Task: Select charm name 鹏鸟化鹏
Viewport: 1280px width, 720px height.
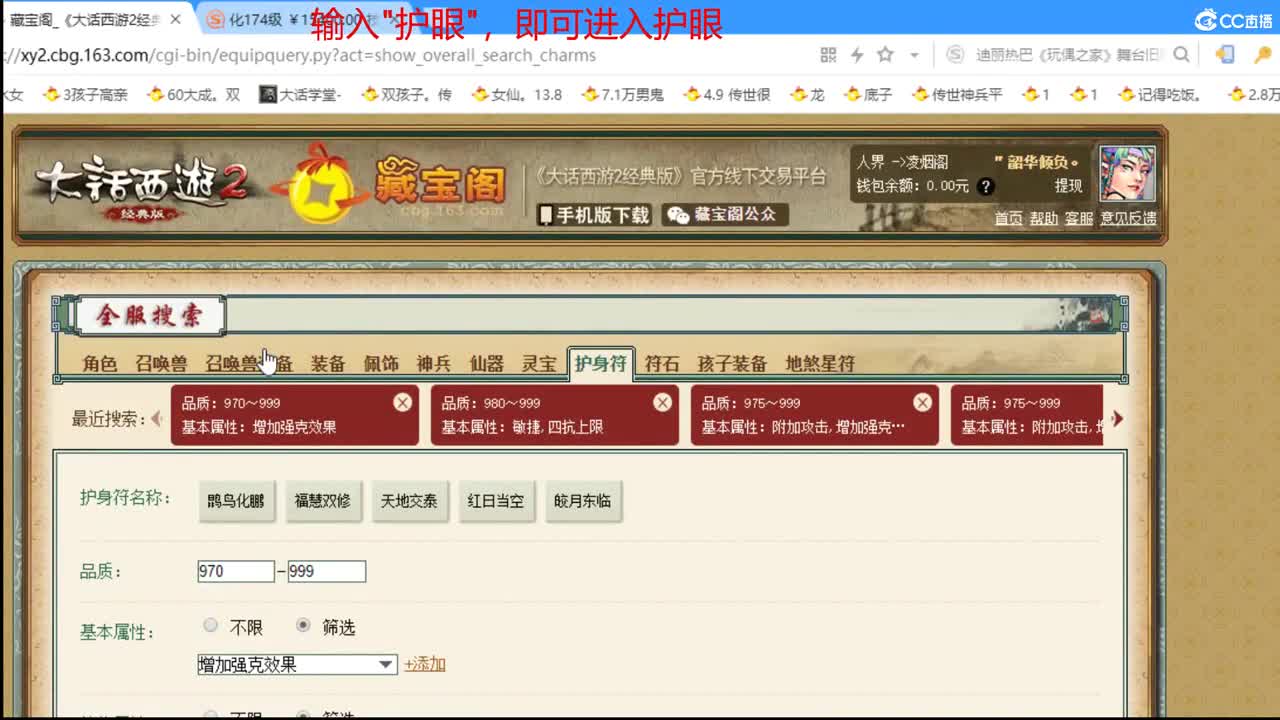Action: [236, 501]
